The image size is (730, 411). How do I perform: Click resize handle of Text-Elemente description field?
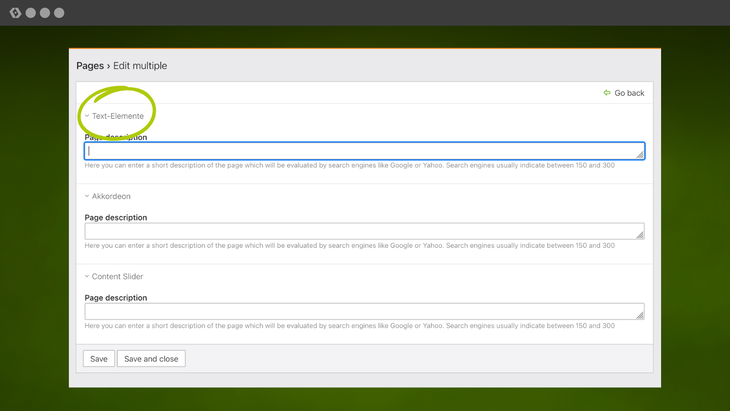point(640,155)
